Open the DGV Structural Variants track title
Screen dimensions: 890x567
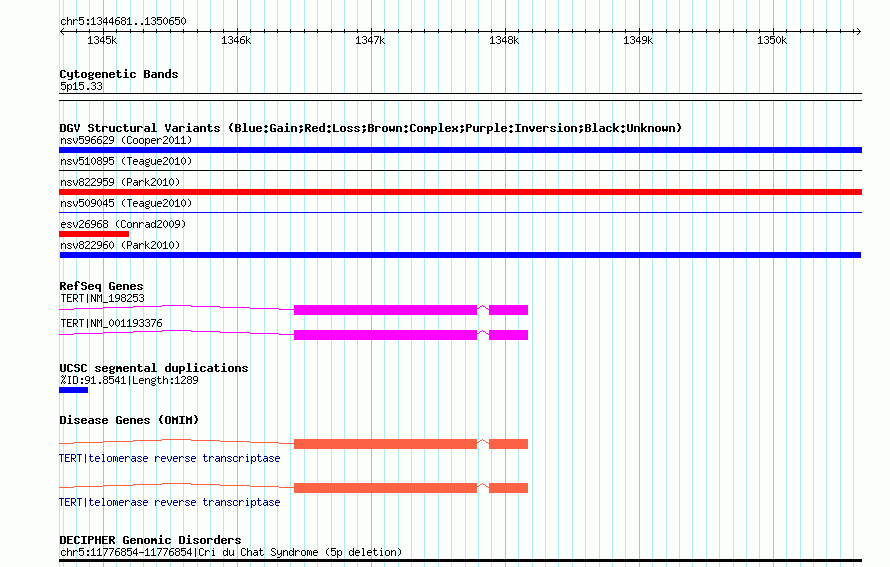click(x=370, y=128)
